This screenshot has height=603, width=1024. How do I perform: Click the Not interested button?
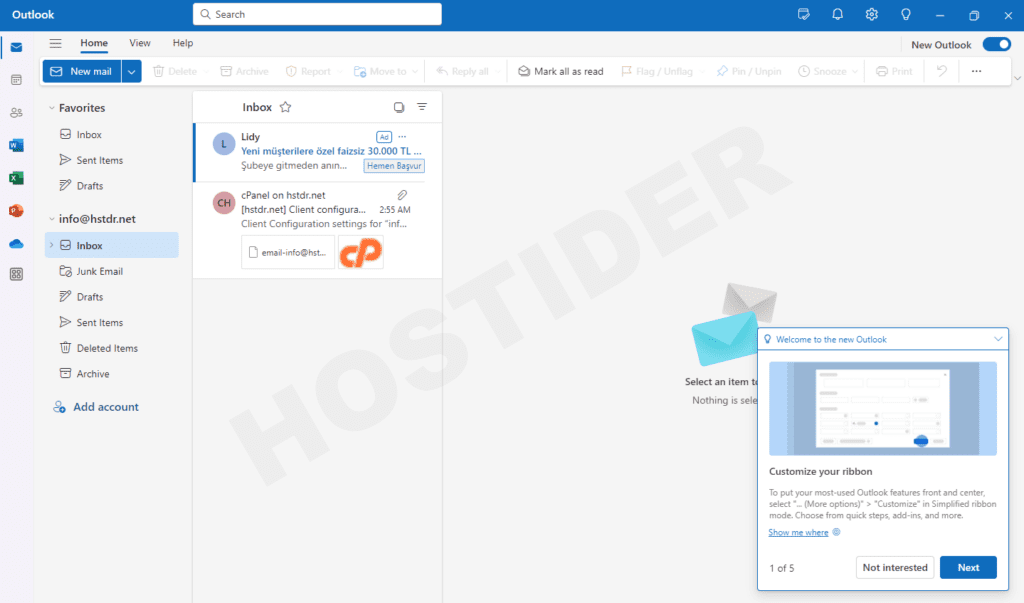[894, 567]
